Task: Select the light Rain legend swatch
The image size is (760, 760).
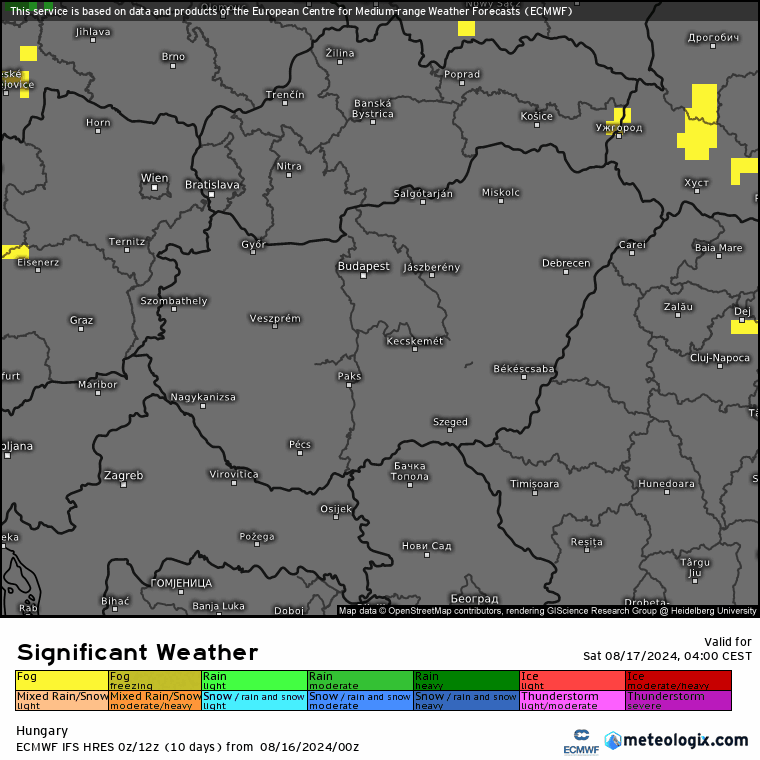Action: tap(254, 680)
